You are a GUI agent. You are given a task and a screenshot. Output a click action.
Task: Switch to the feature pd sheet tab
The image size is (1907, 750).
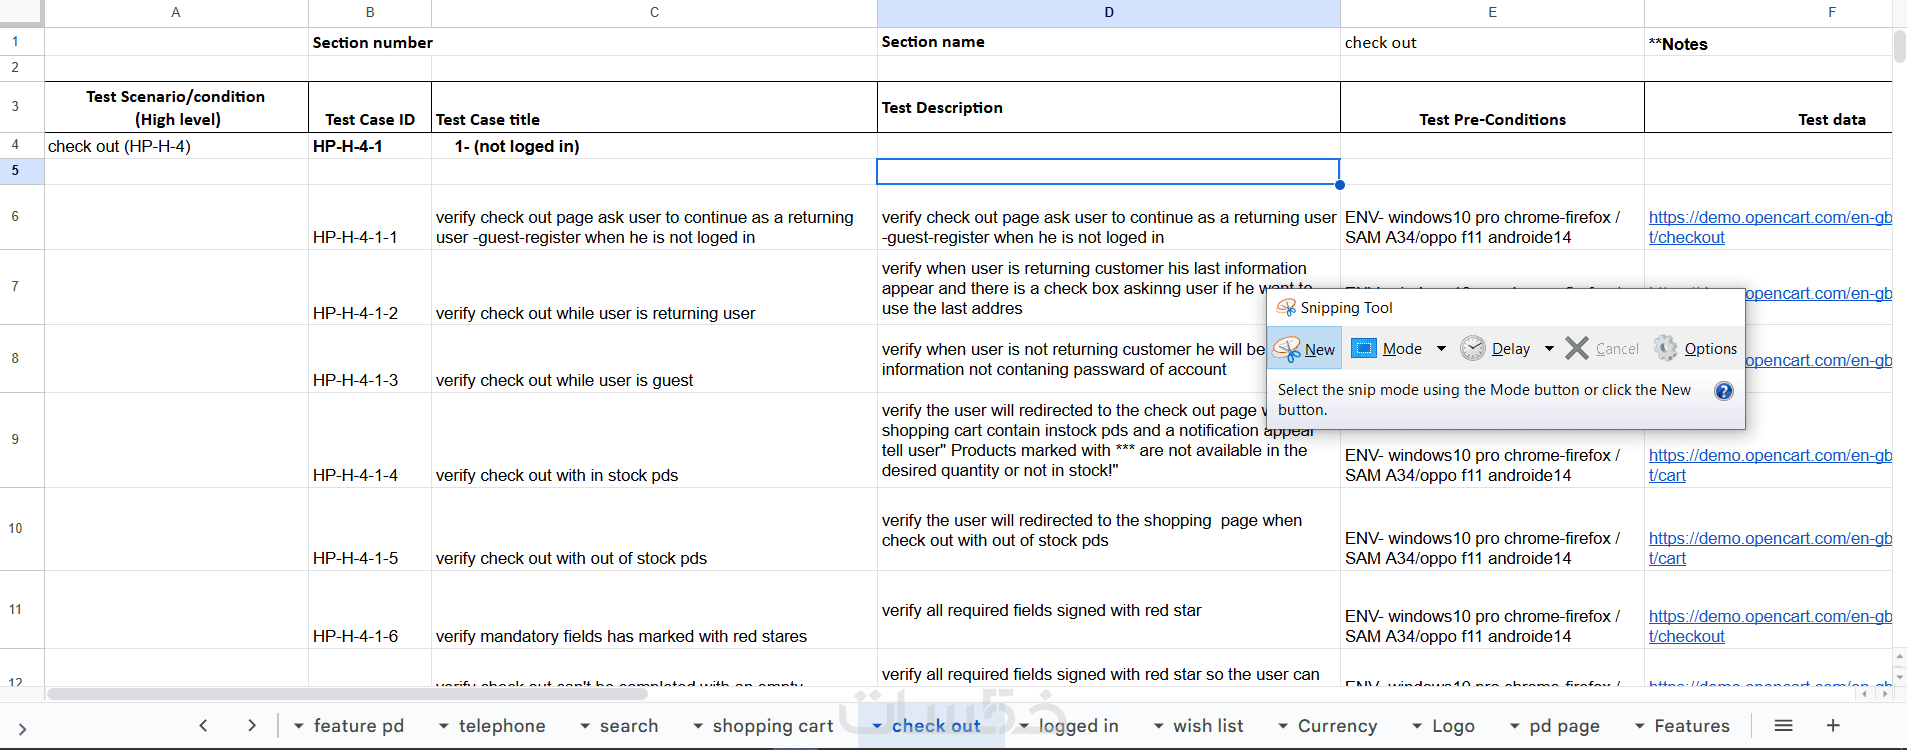pos(358,726)
